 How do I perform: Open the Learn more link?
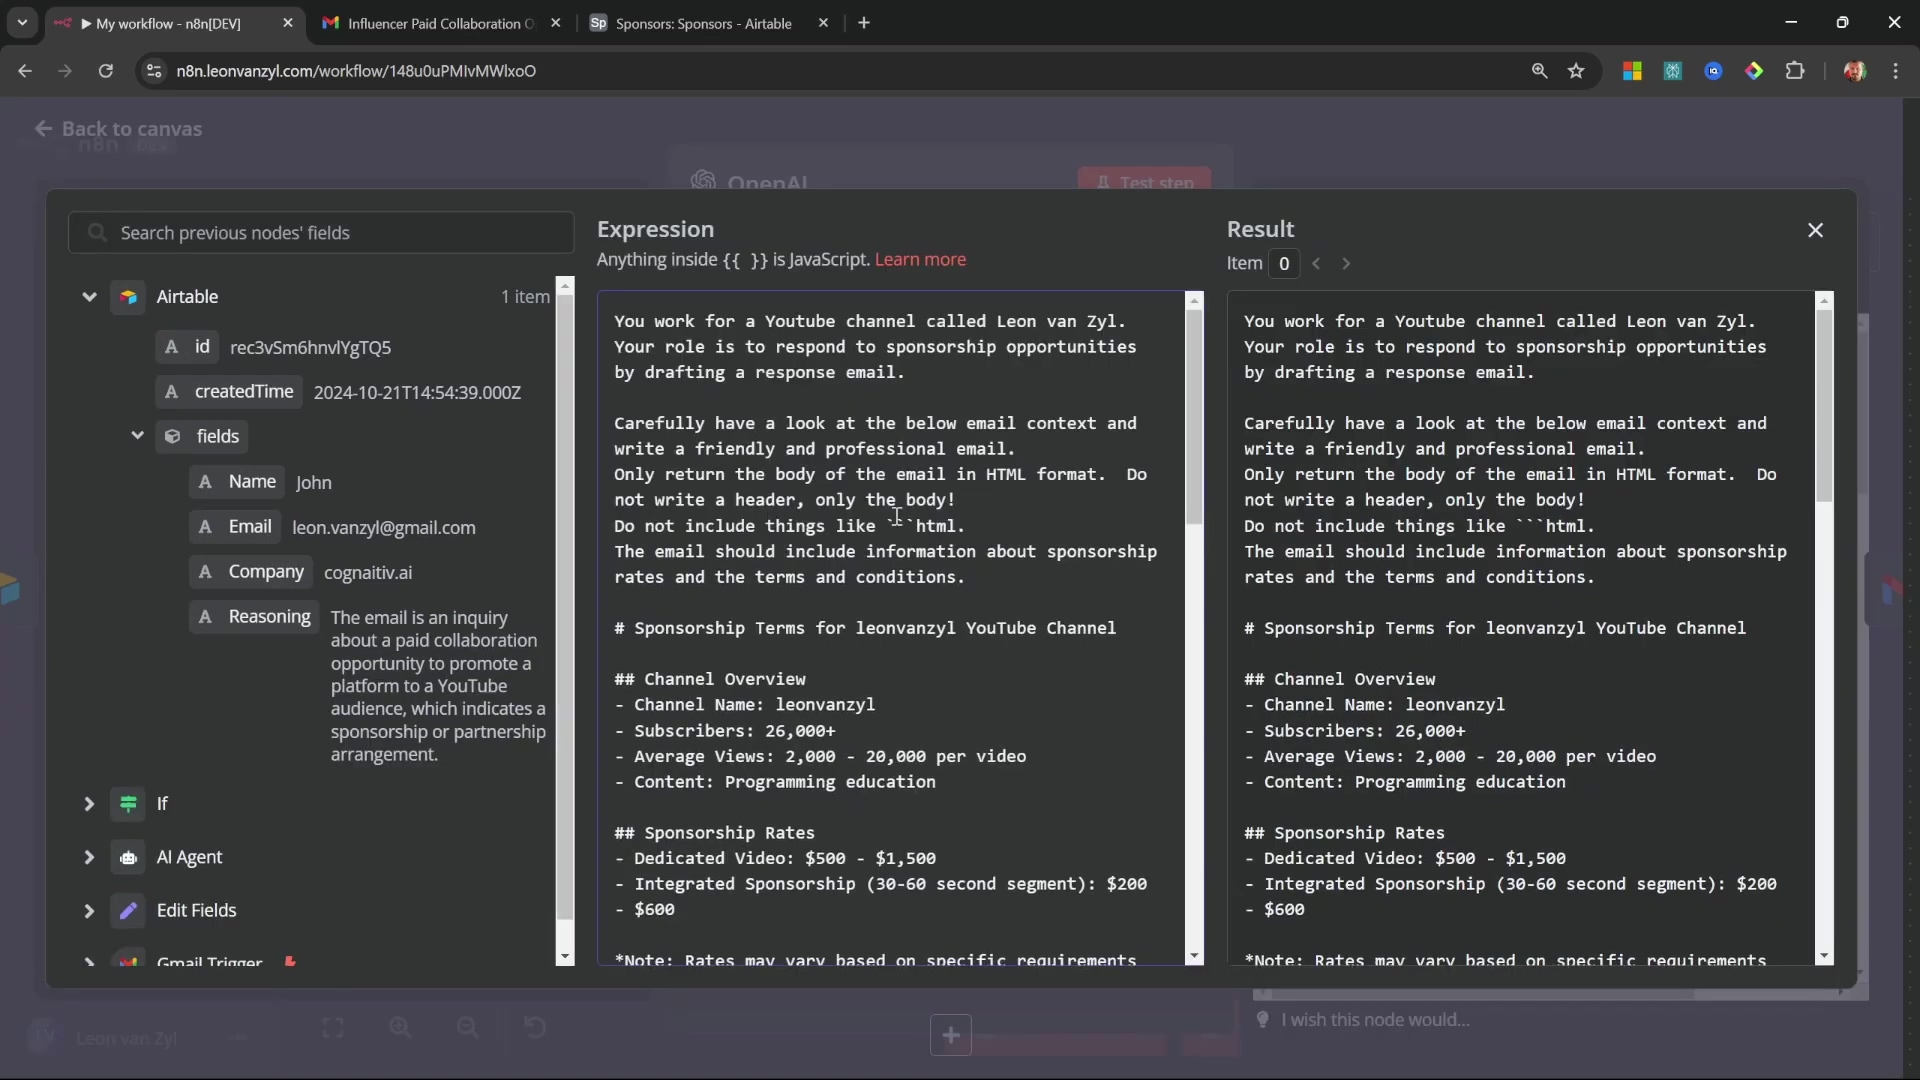919,260
